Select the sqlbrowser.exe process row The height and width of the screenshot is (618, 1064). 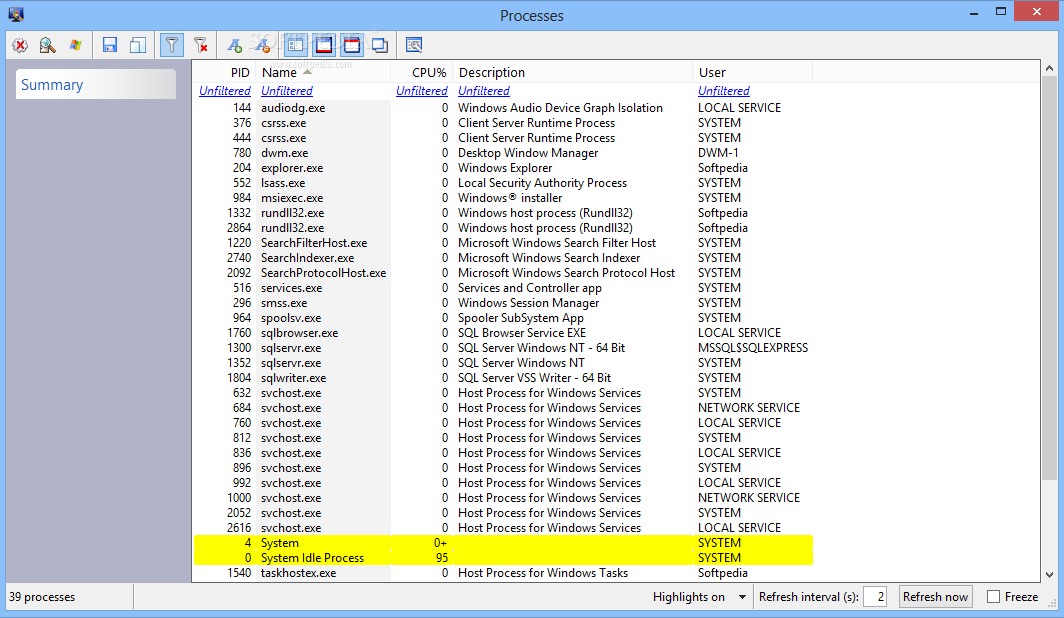(x=503, y=333)
